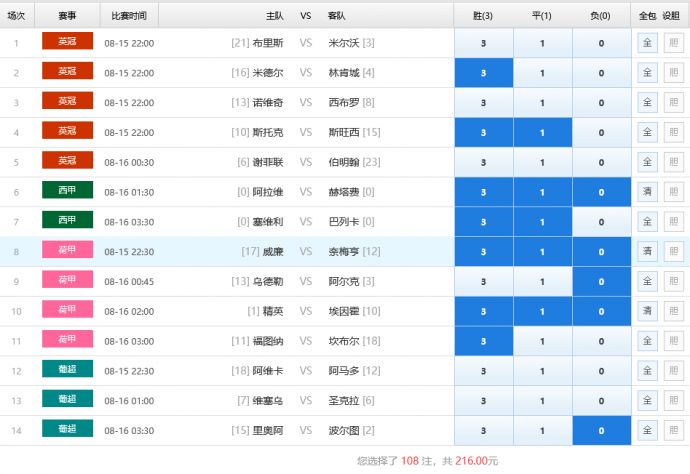Select draw (1) for 里奥阿 vs 波尔图
Screen dimensions: 690x474
543,431
